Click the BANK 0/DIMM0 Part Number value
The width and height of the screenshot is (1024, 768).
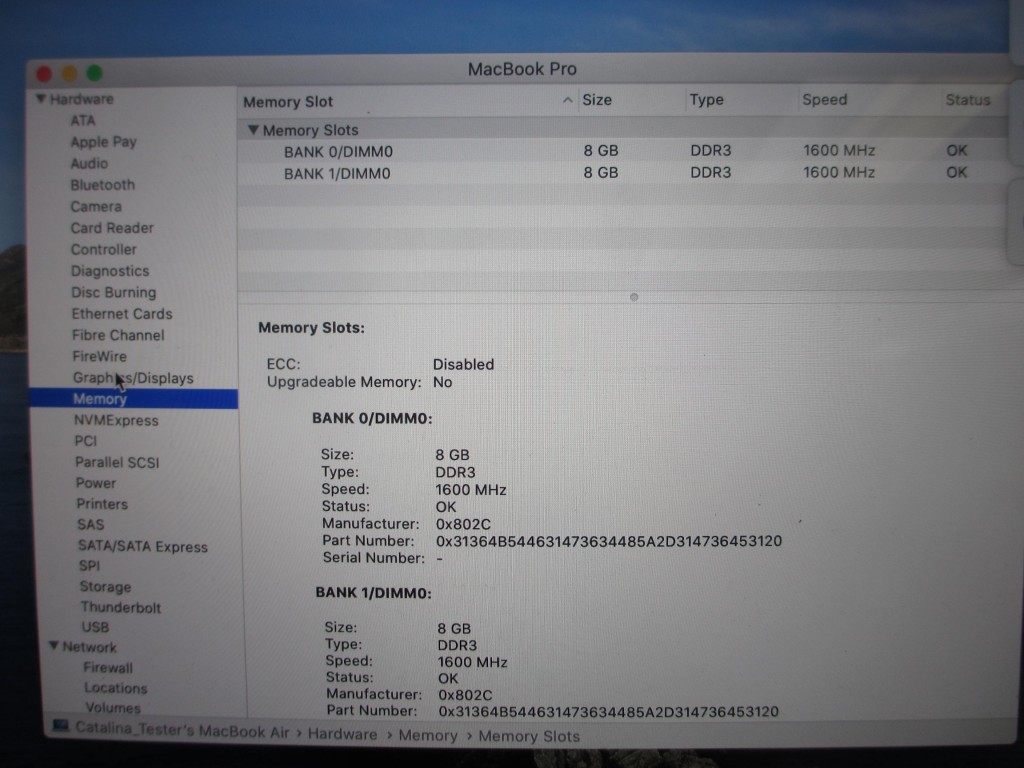609,541
